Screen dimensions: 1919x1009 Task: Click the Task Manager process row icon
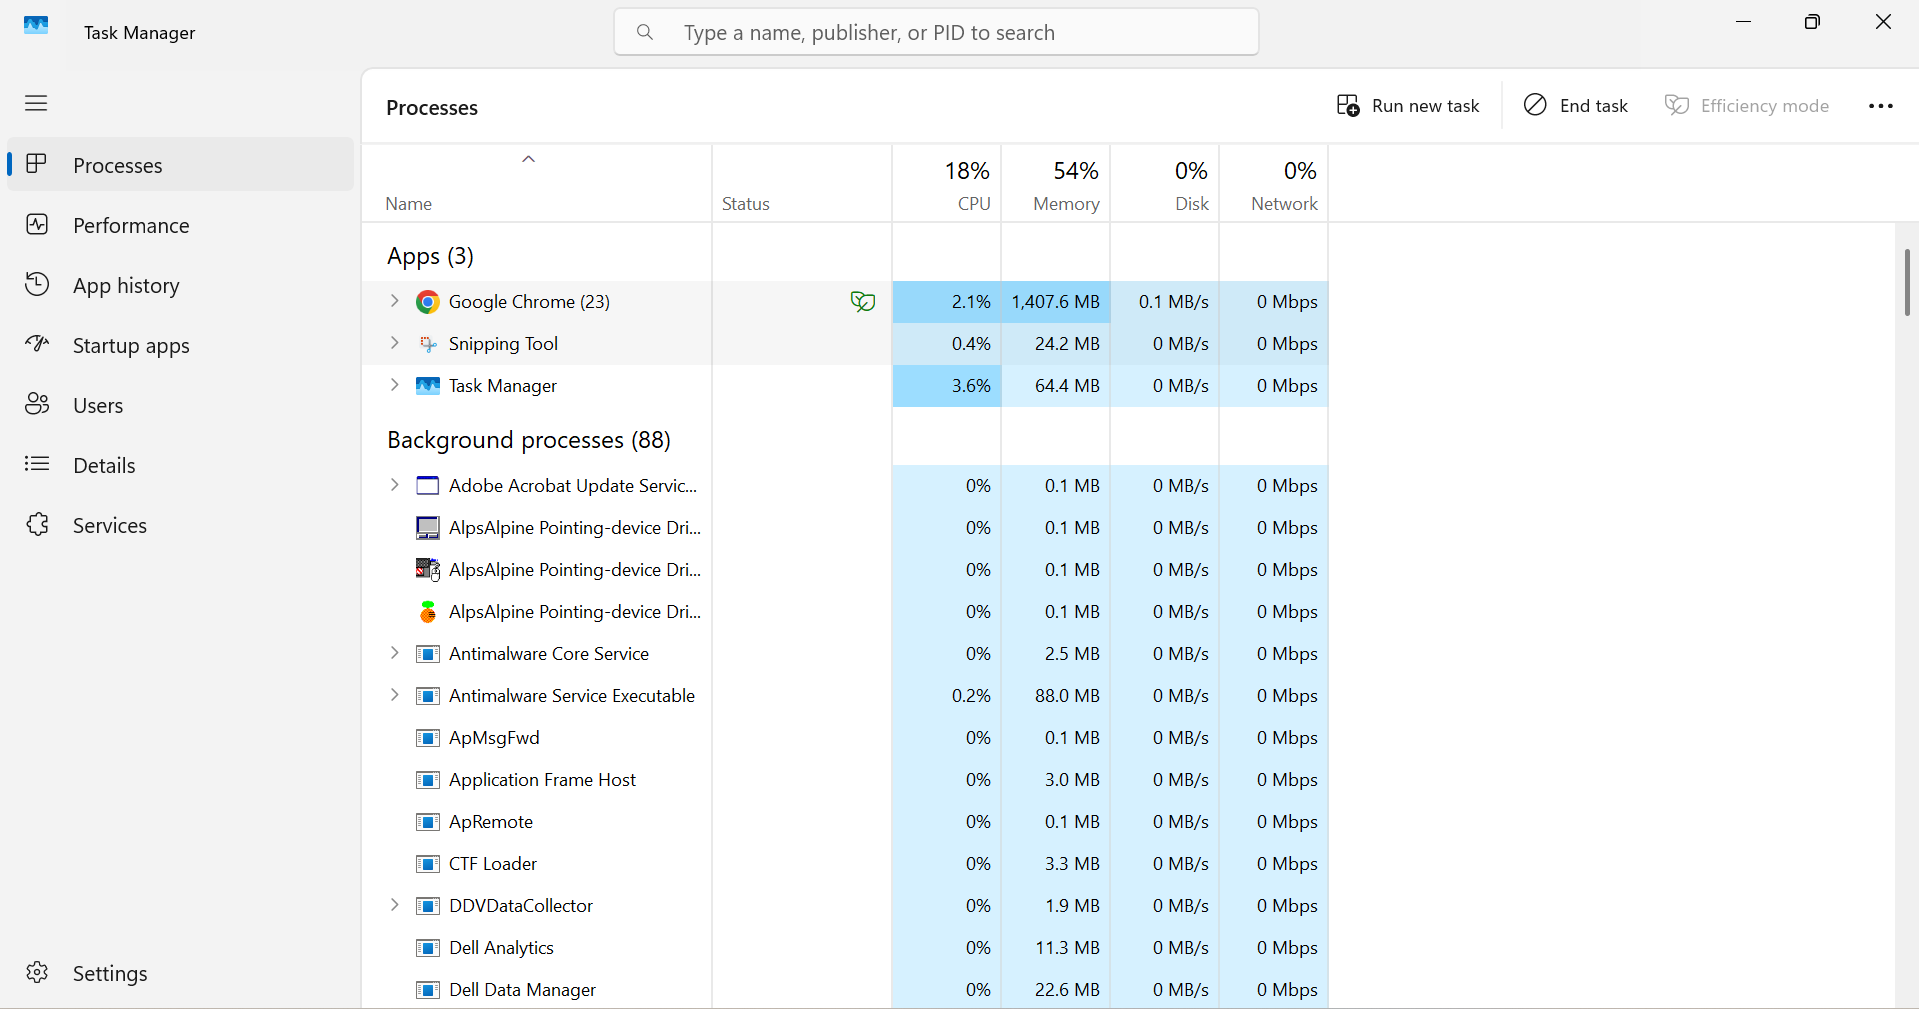428,386
